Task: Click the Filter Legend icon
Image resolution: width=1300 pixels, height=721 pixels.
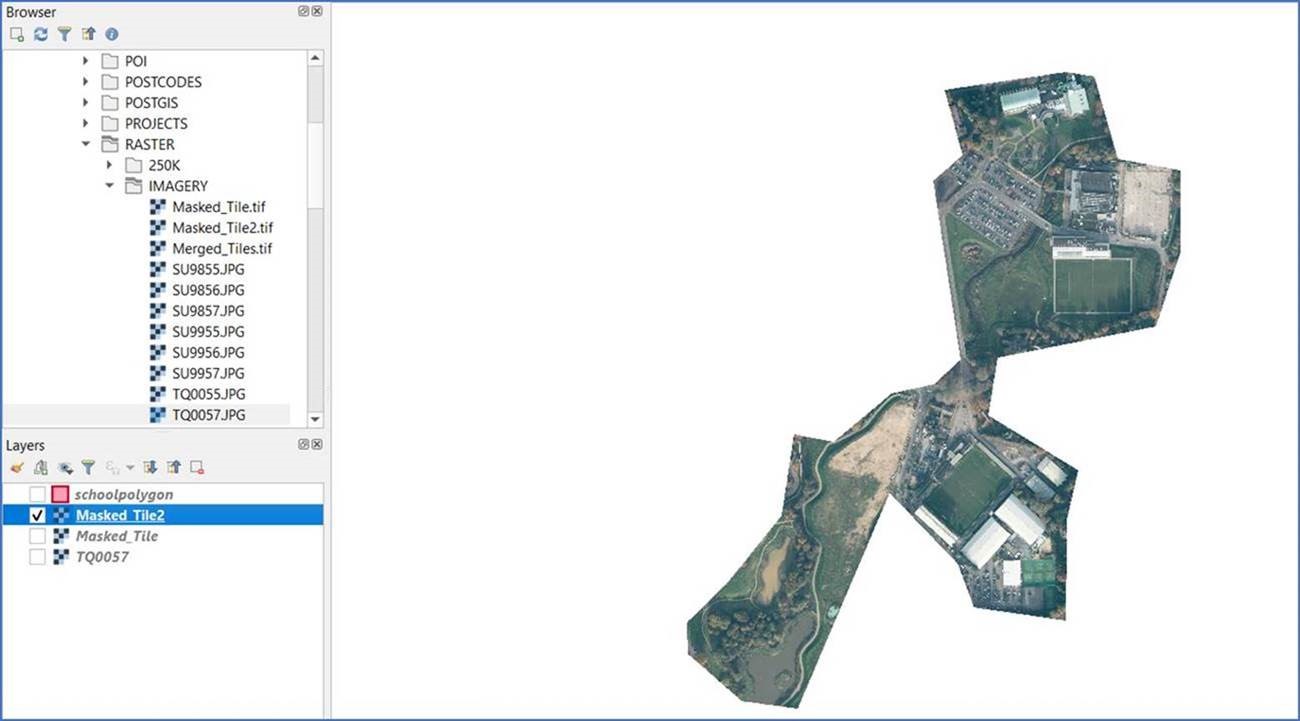Action: pyautogui.click(x=88, y=467)
